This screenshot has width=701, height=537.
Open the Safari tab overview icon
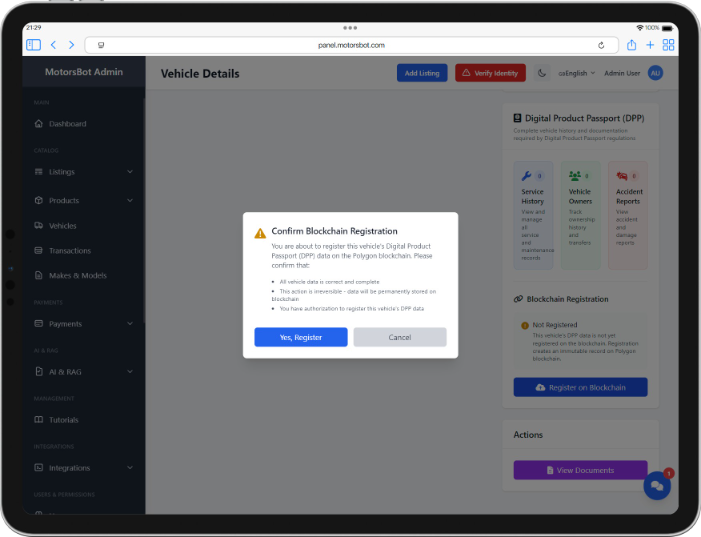click(668, 45)
